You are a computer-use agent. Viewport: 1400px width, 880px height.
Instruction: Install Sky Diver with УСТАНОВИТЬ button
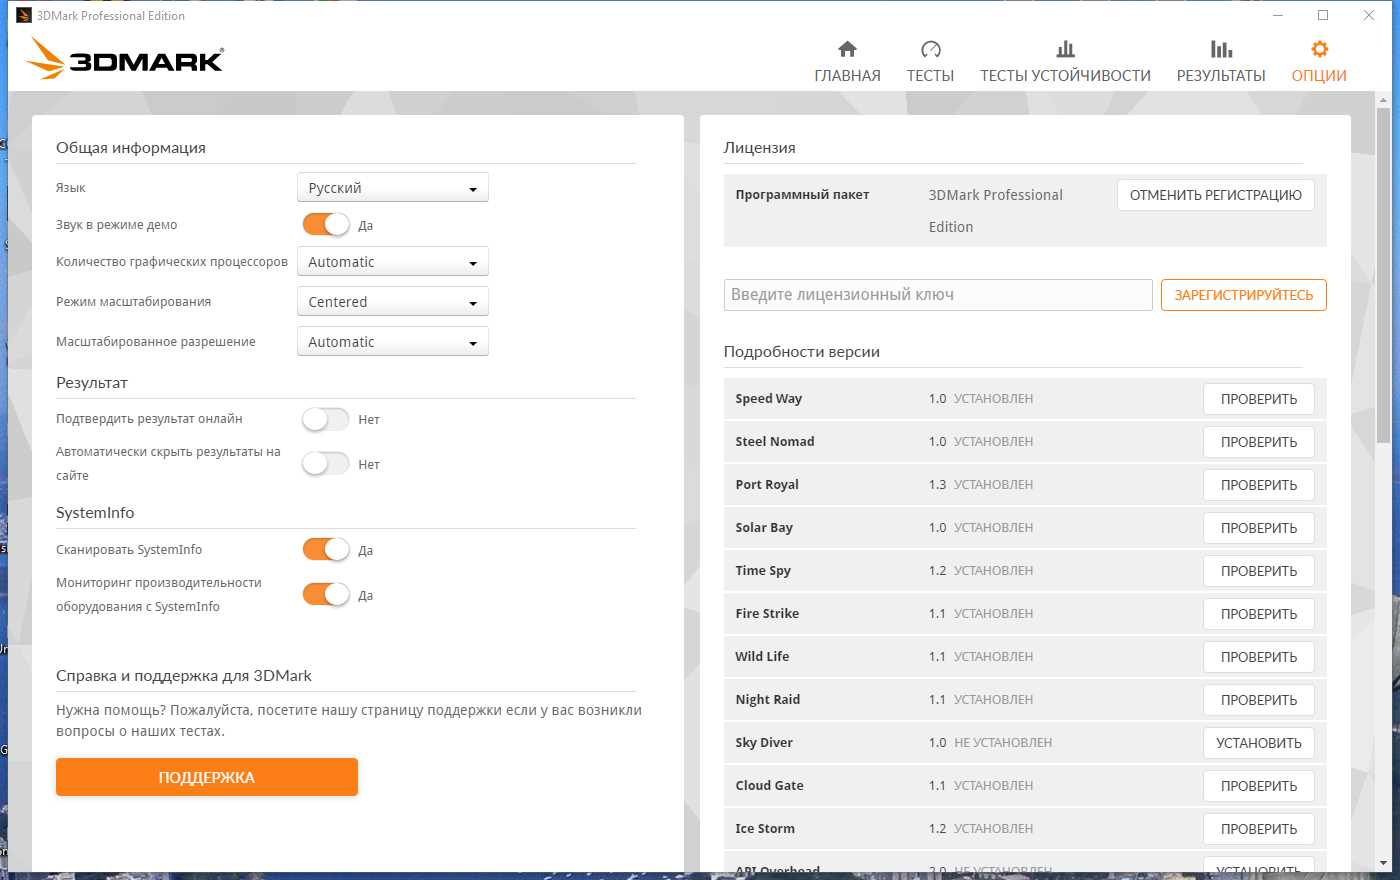1259,743
